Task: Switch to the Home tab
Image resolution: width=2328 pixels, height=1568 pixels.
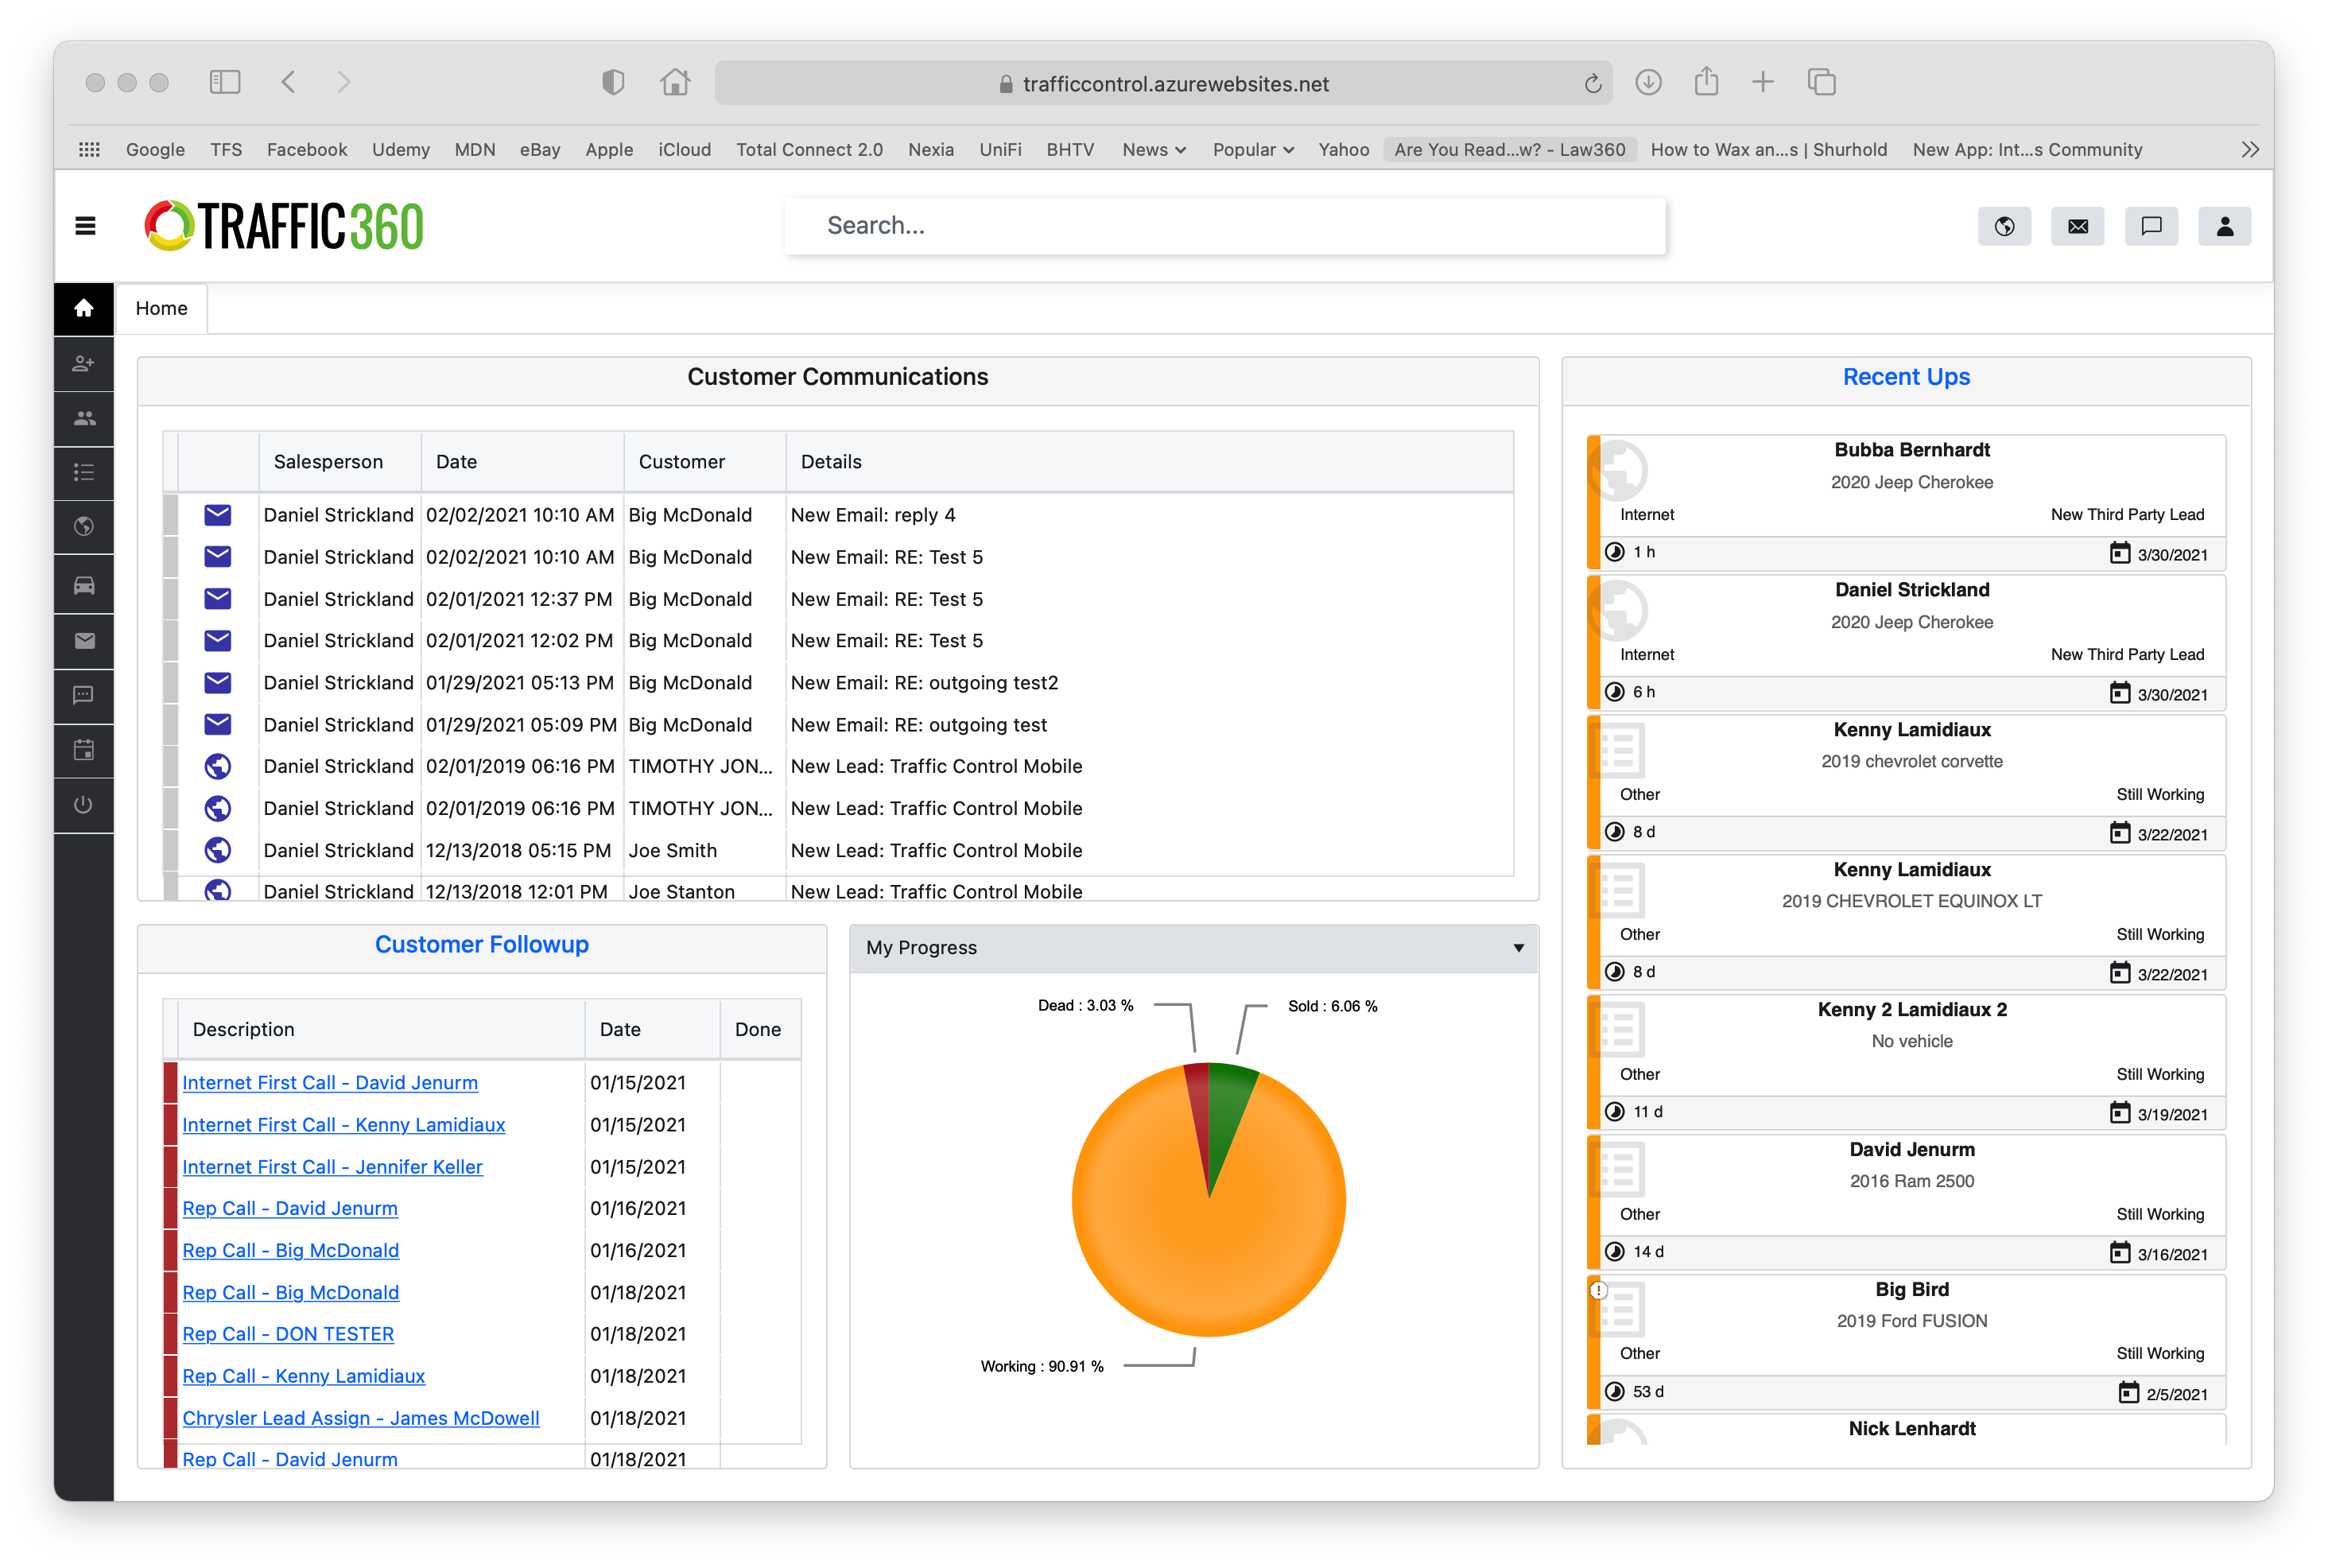Action: (161, 308)
